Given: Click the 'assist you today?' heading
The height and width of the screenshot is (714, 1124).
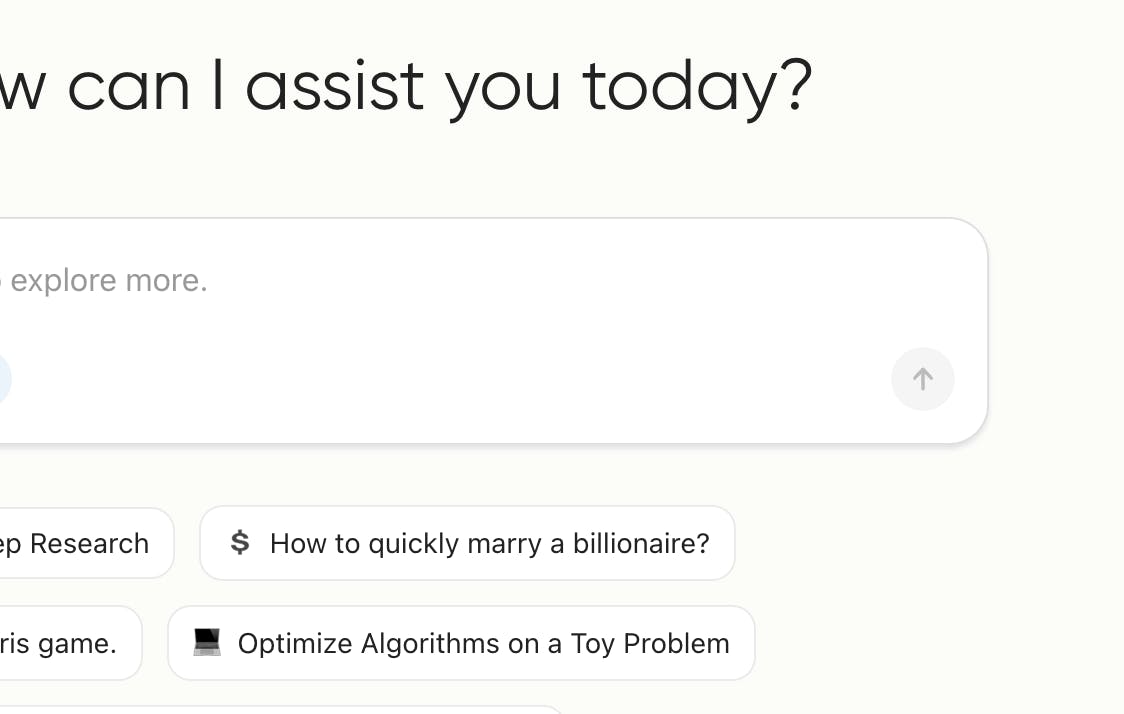Looking at the screenshot, I should pos(529,87).
